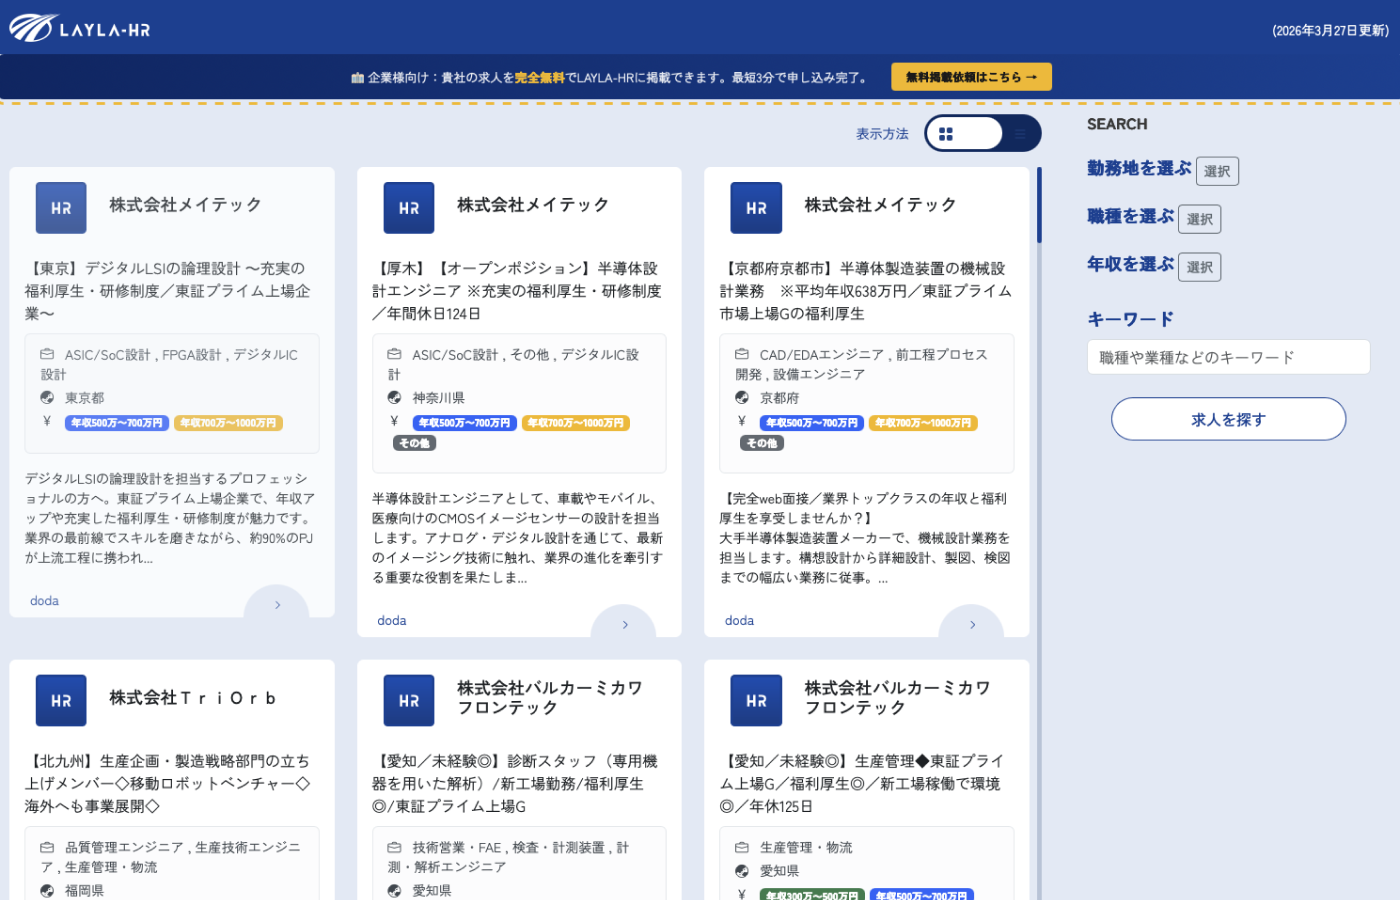Click the 無料掲載依頼はこちら banner button
The image size is (1400, 900).
pyautogui.click(x=971, y=77)
